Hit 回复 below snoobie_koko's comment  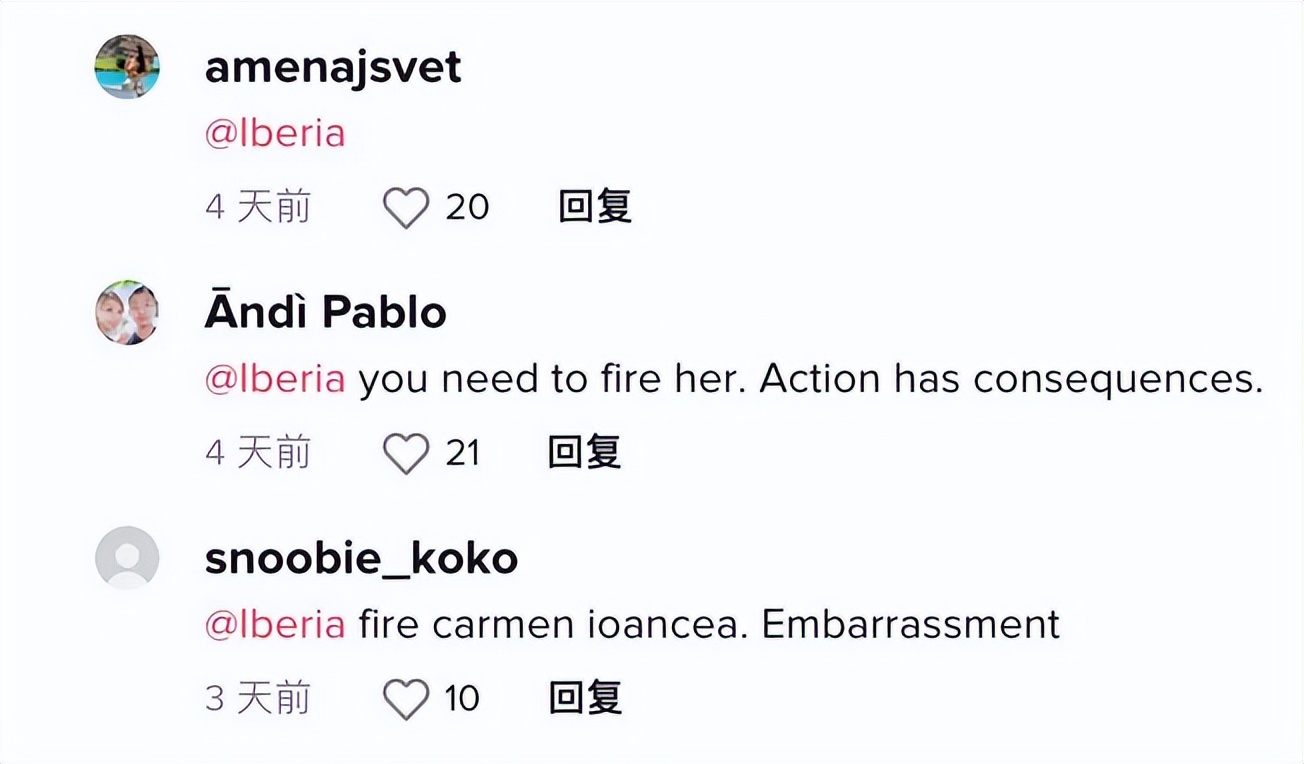585,698
